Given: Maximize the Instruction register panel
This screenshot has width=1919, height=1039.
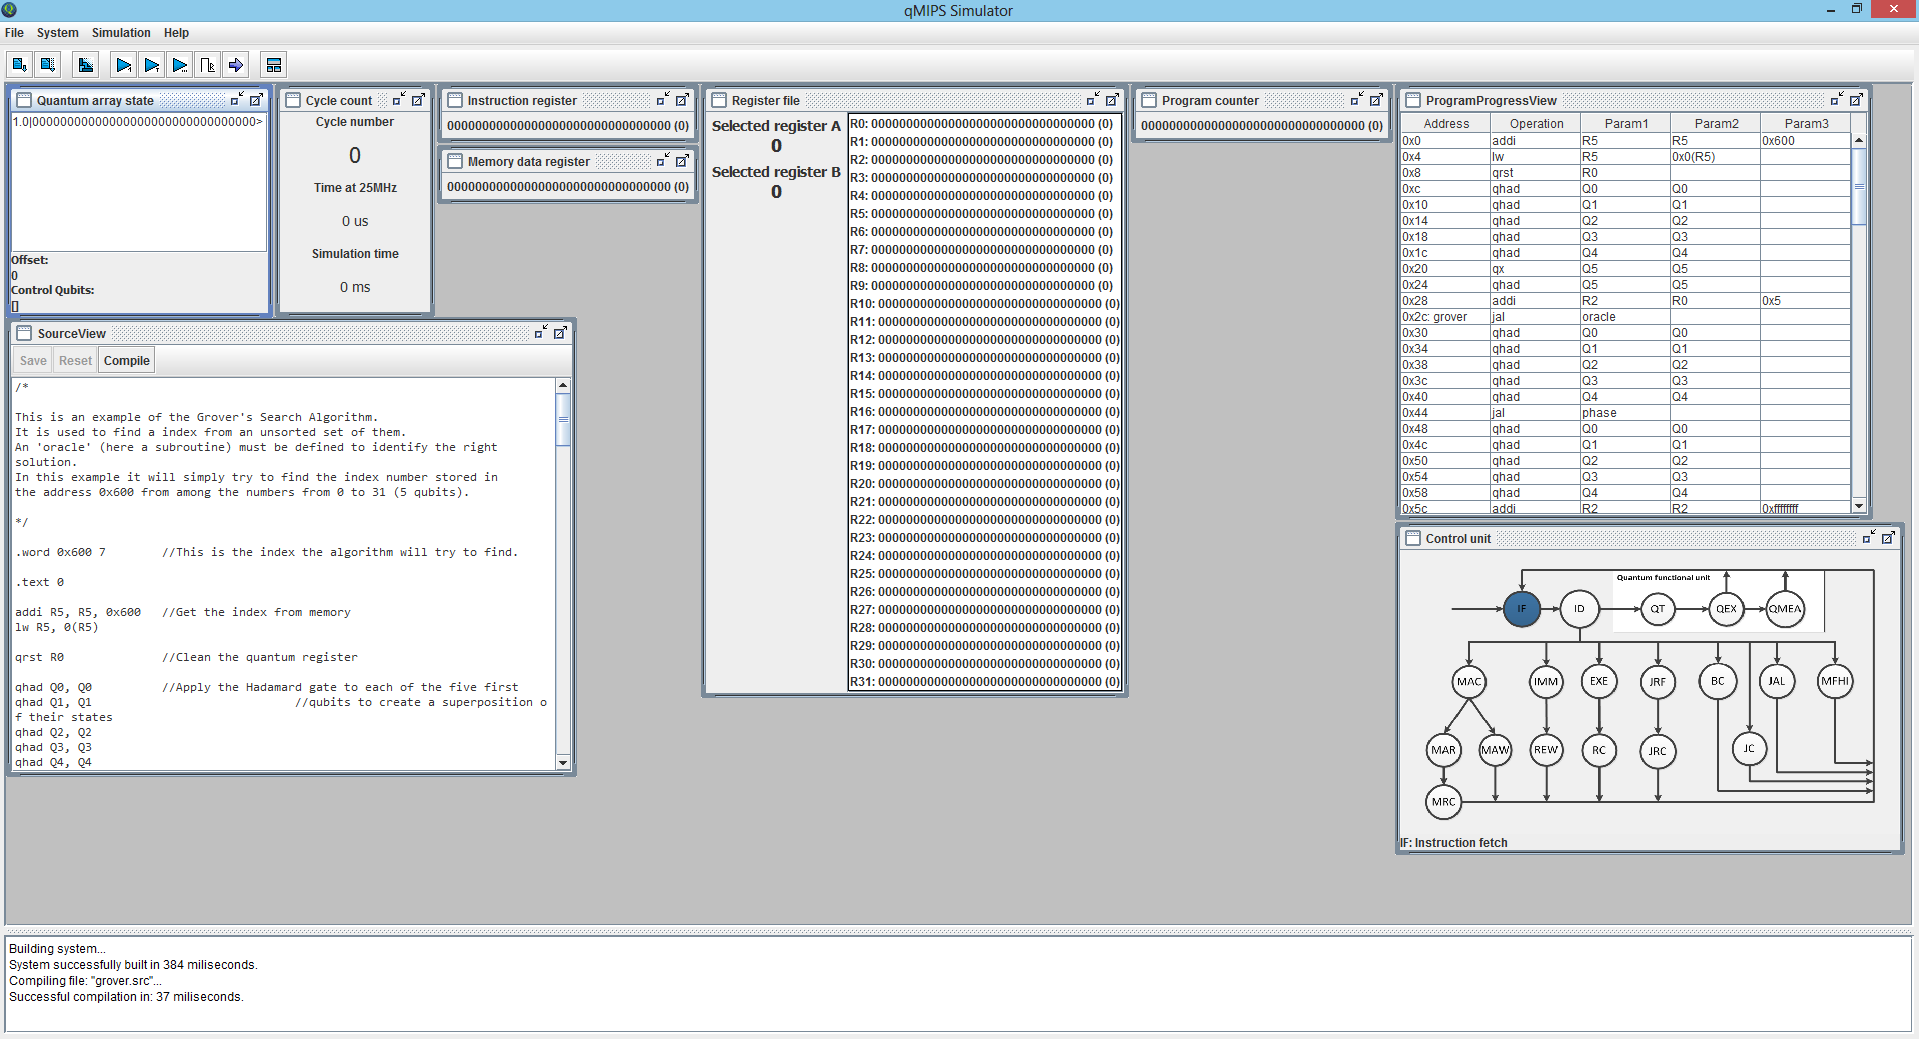Looking at the screenshot, I should click(682, 100).
